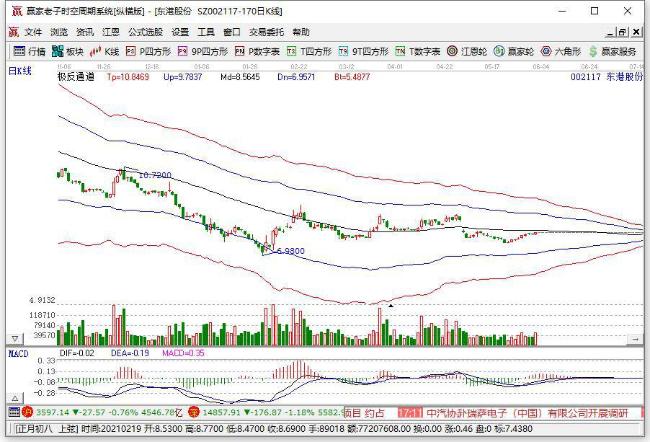This screenshot has width=650, height=442.
Task: Switch to K线 candlestick chart view
Action: 105,51
